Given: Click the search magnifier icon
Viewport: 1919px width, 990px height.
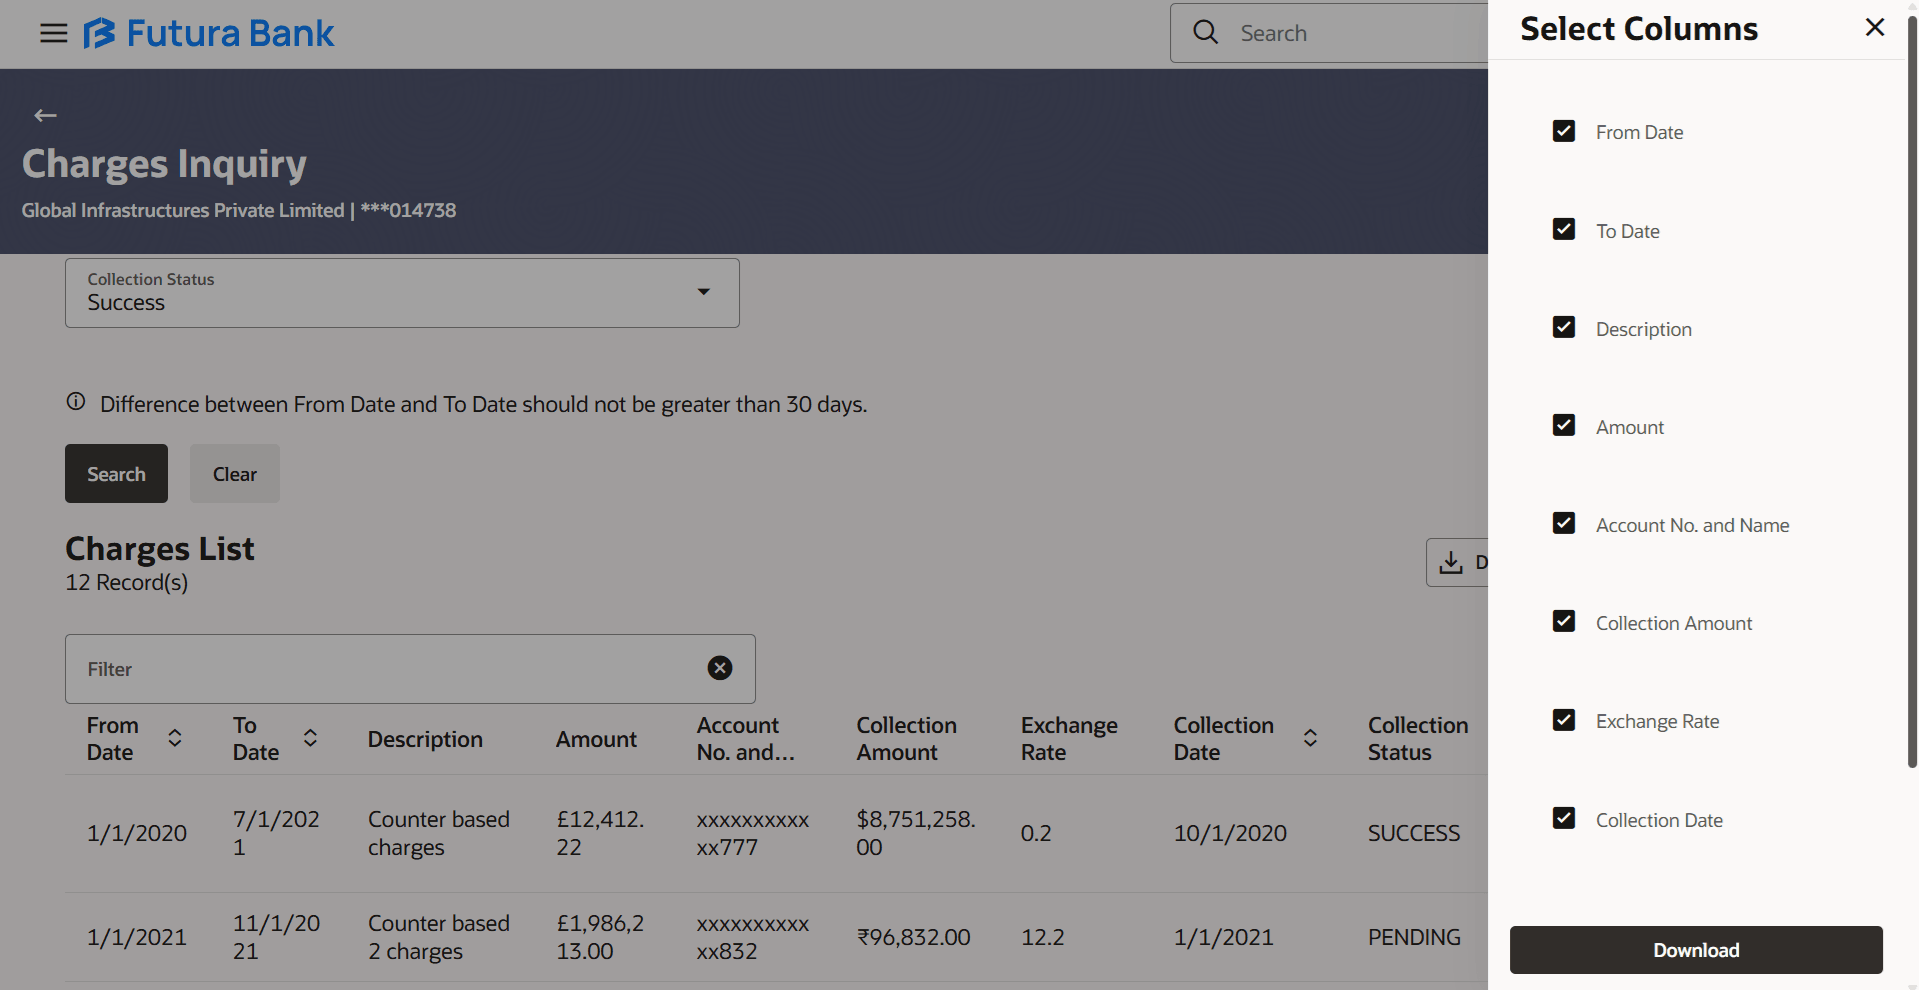Looking at the screenshot, I should pos(1206,33).
